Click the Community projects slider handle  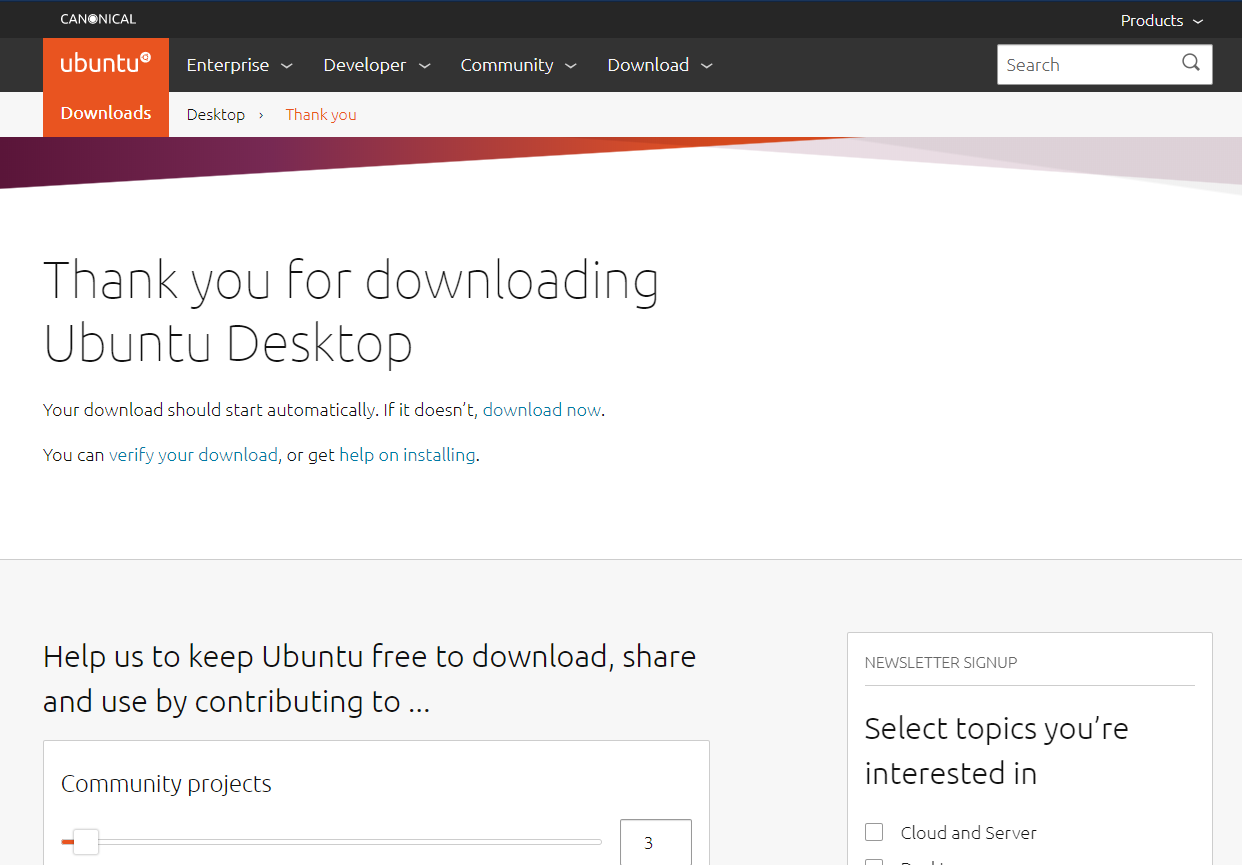[x=86, y=842]
